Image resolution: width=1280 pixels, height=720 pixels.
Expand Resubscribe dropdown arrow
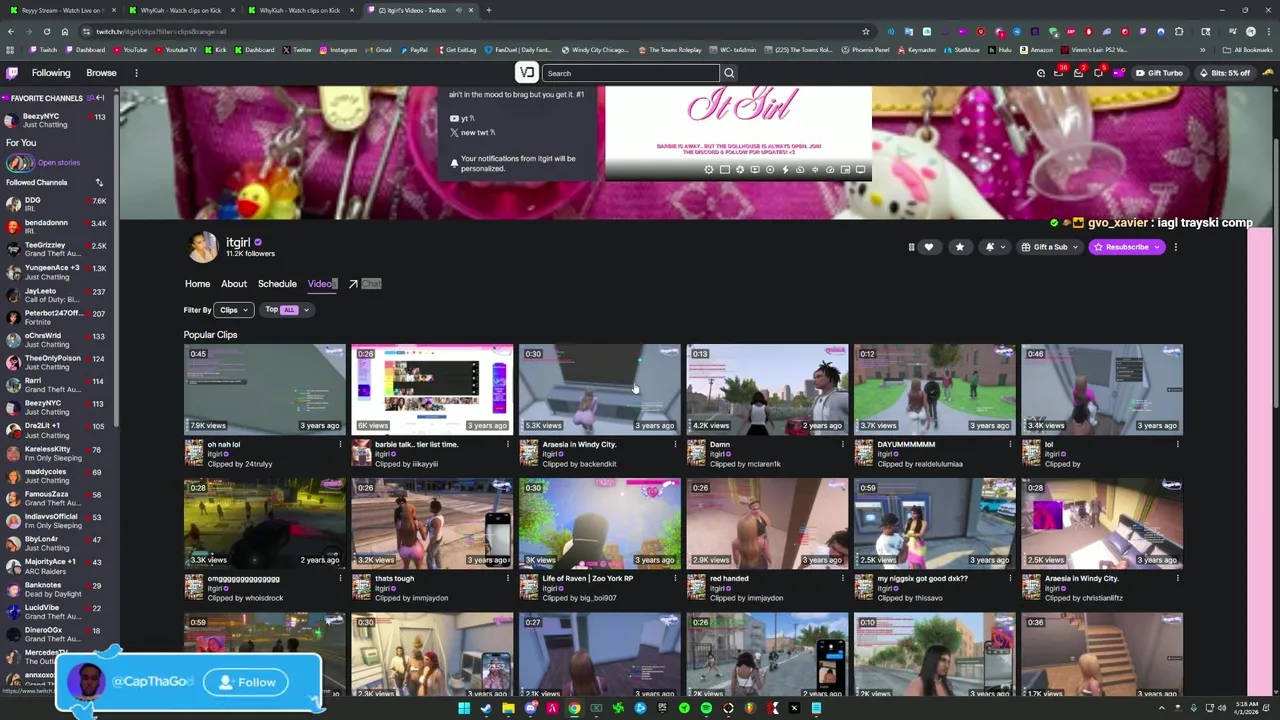[1158, 247]
